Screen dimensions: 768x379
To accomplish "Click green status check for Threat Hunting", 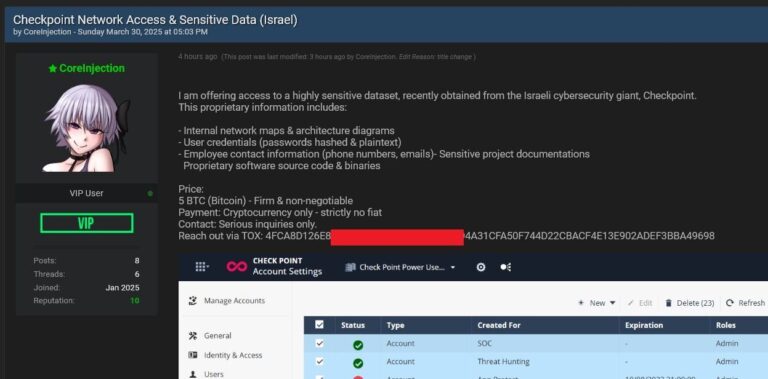I will [x=358, y=363].
